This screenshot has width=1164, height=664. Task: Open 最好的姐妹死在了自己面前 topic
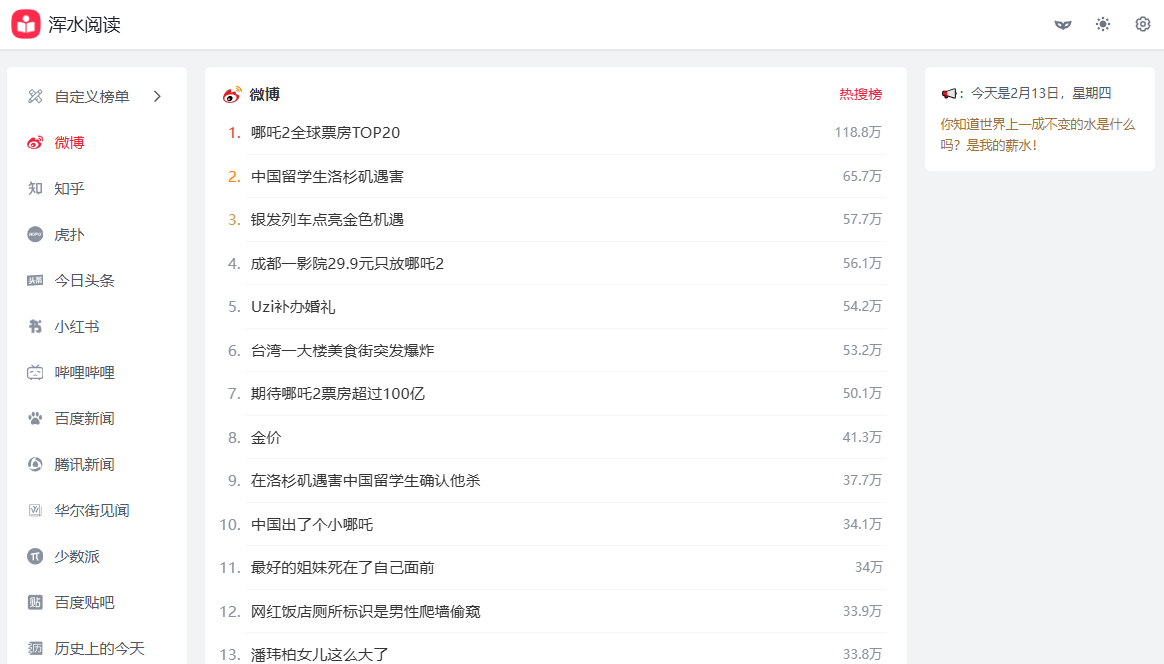(x=342, y=567)
